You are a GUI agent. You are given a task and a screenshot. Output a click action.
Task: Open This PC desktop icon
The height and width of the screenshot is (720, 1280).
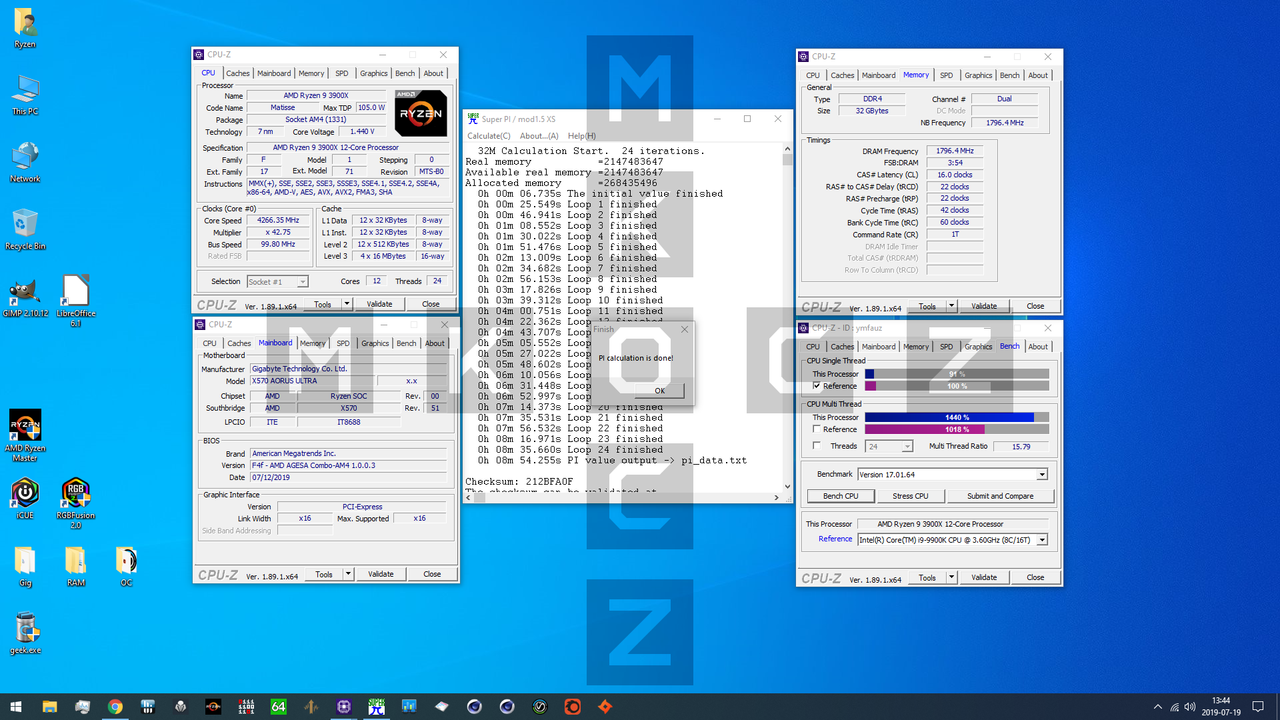pyautogui.click(x=25, y=96)
